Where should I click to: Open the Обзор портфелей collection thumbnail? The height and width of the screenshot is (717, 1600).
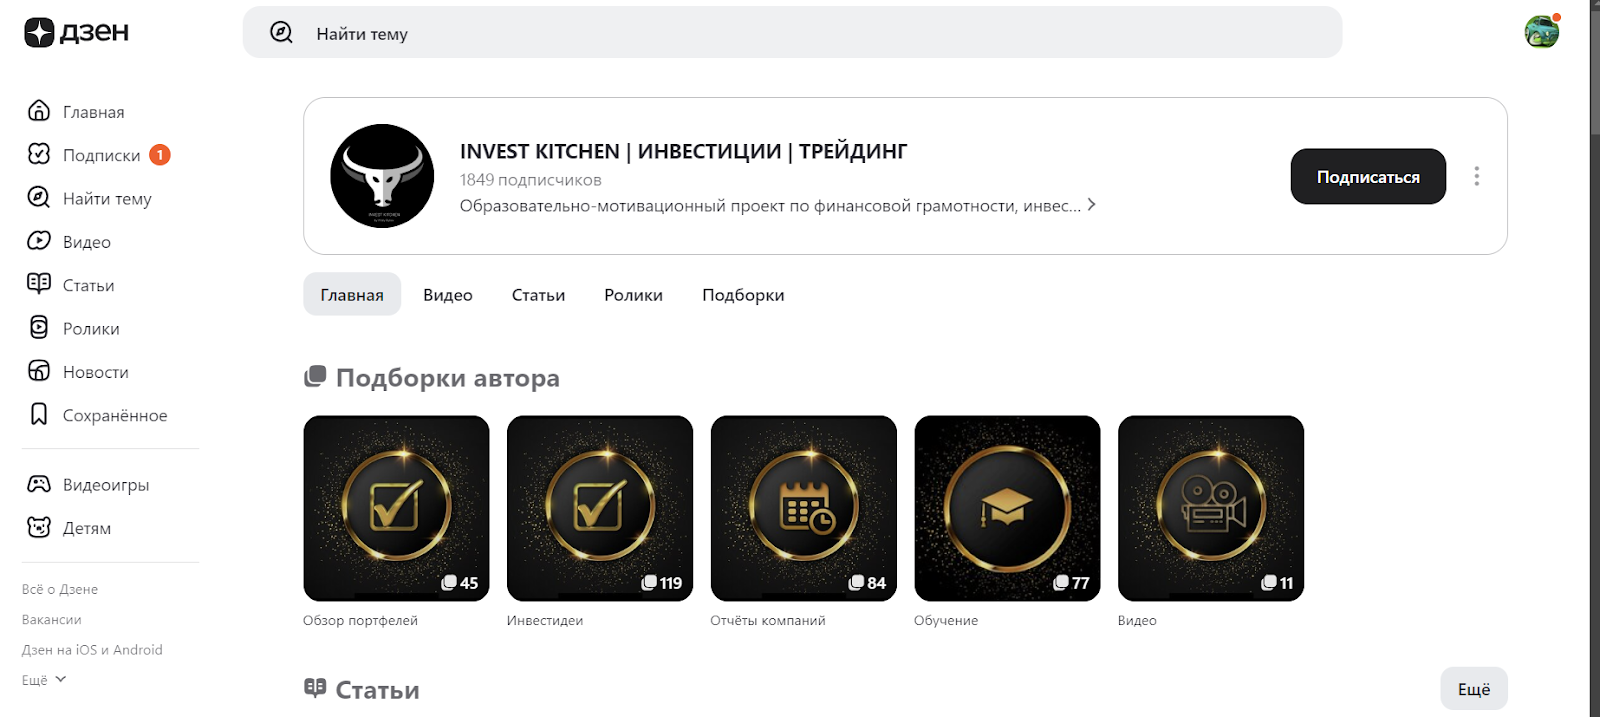click(396, 508)
